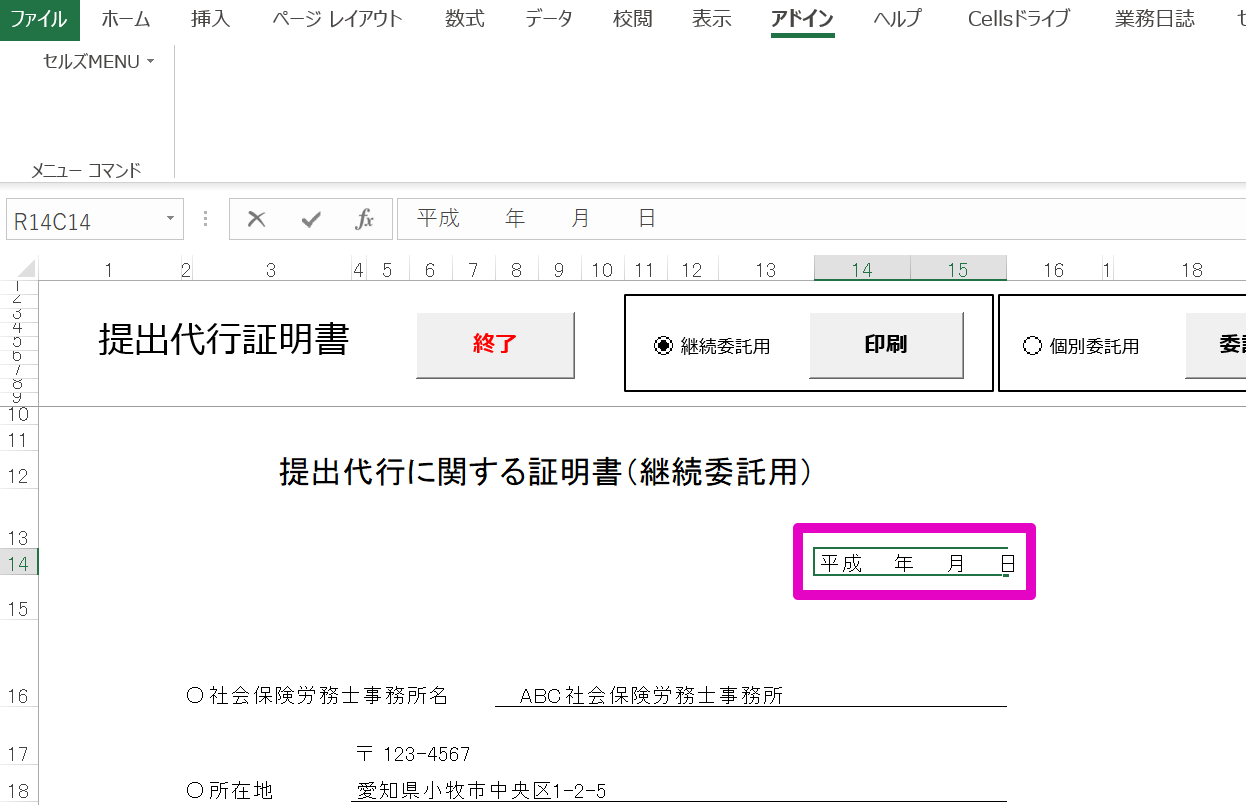Switch to the ホーム ribbon tab

click(x=126, y=19)
